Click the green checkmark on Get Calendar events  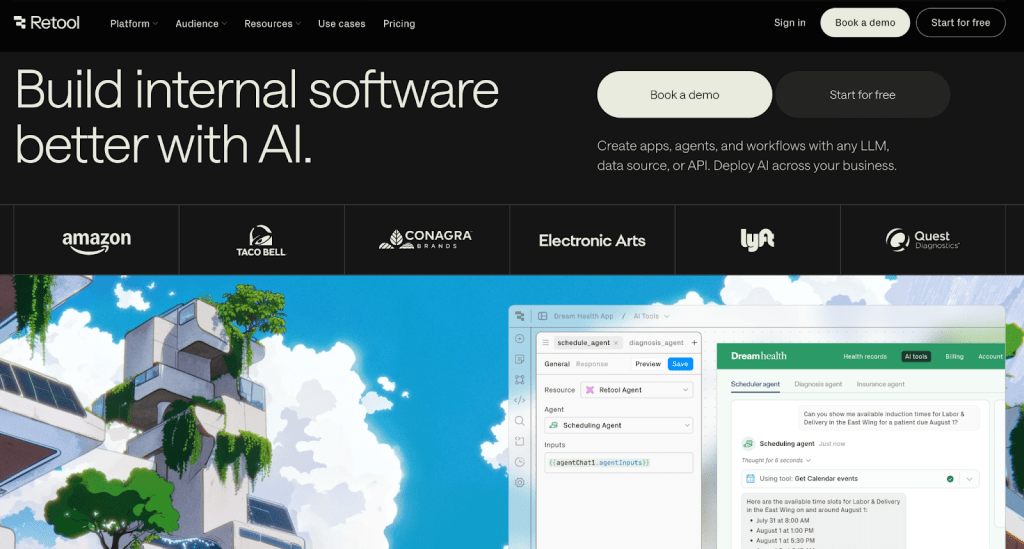(950, 479)
